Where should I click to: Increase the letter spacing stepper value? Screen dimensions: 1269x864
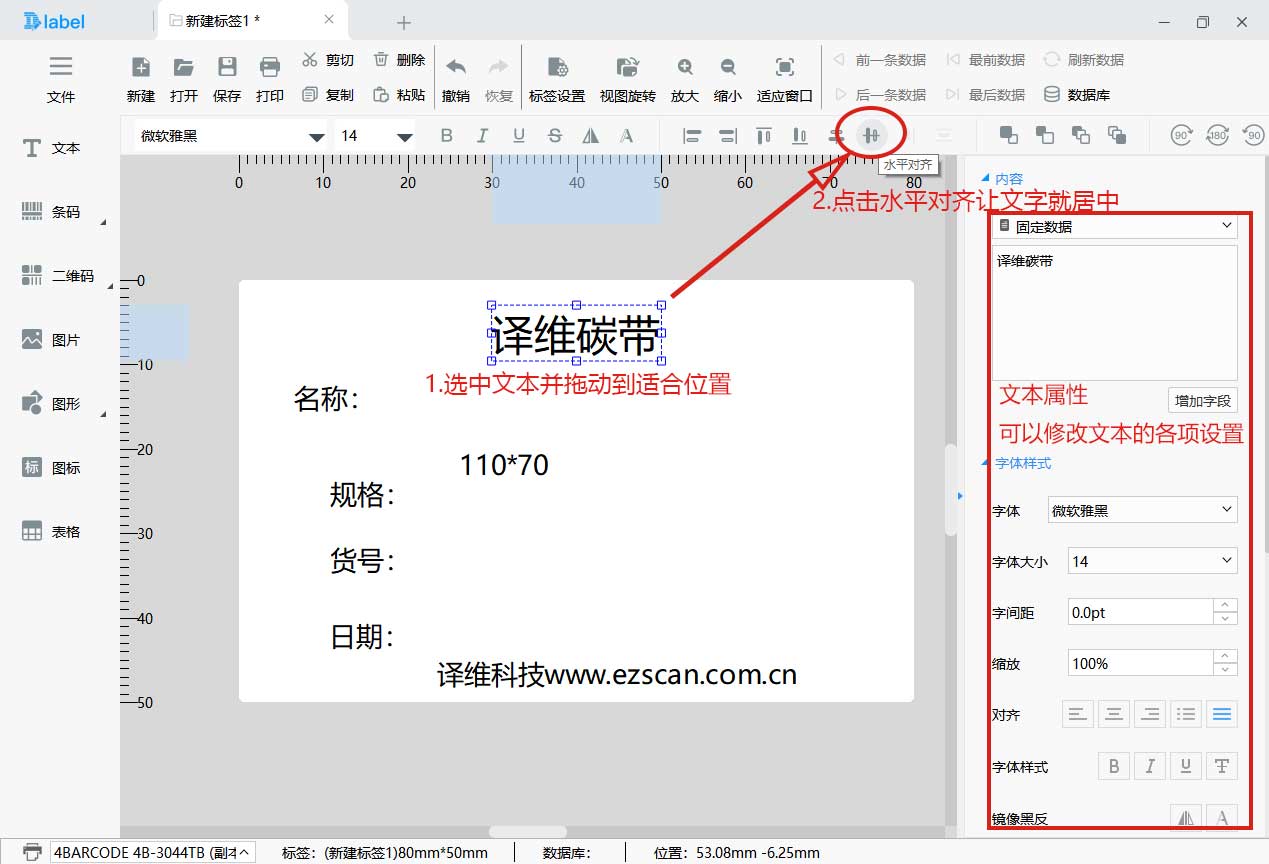(x=1225, y=605)
